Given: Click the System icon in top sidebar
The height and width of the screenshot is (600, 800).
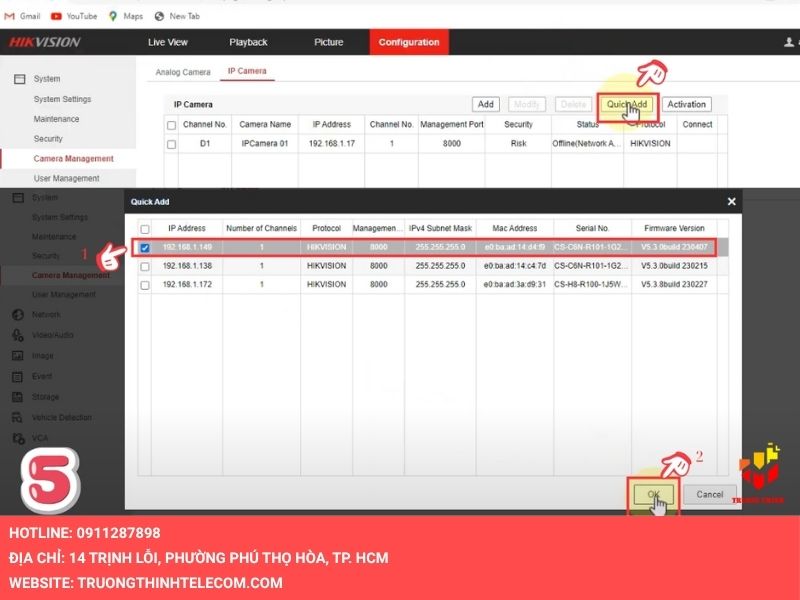Looking at the screenshot, I should [20, 79].
